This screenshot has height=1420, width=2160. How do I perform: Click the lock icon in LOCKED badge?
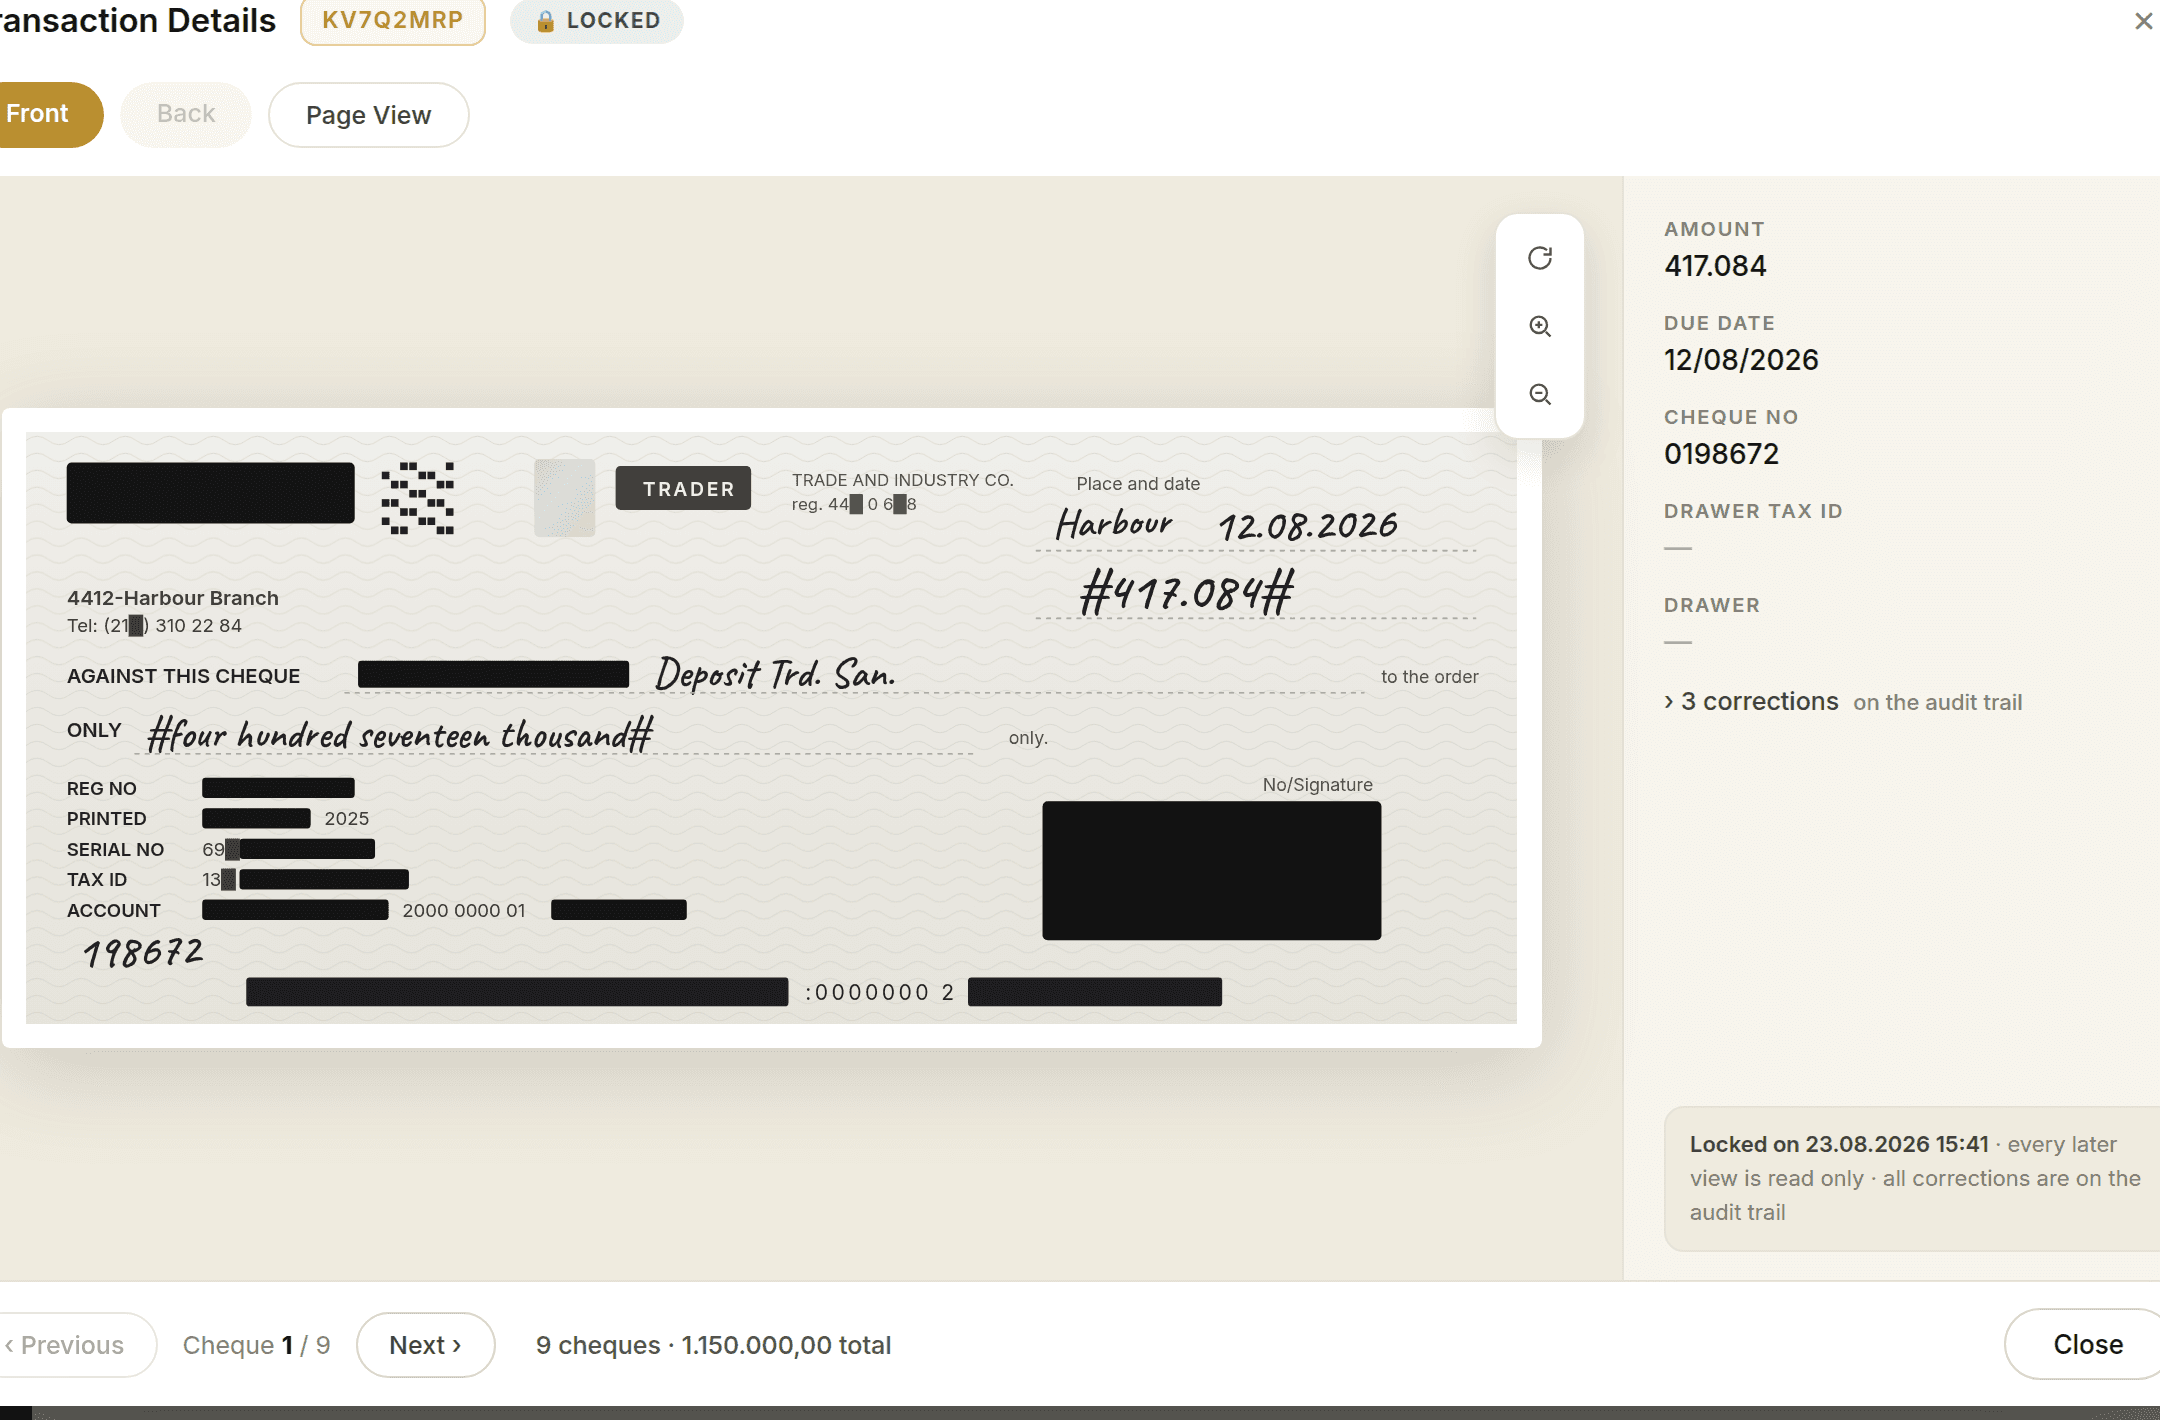(545, 21)
